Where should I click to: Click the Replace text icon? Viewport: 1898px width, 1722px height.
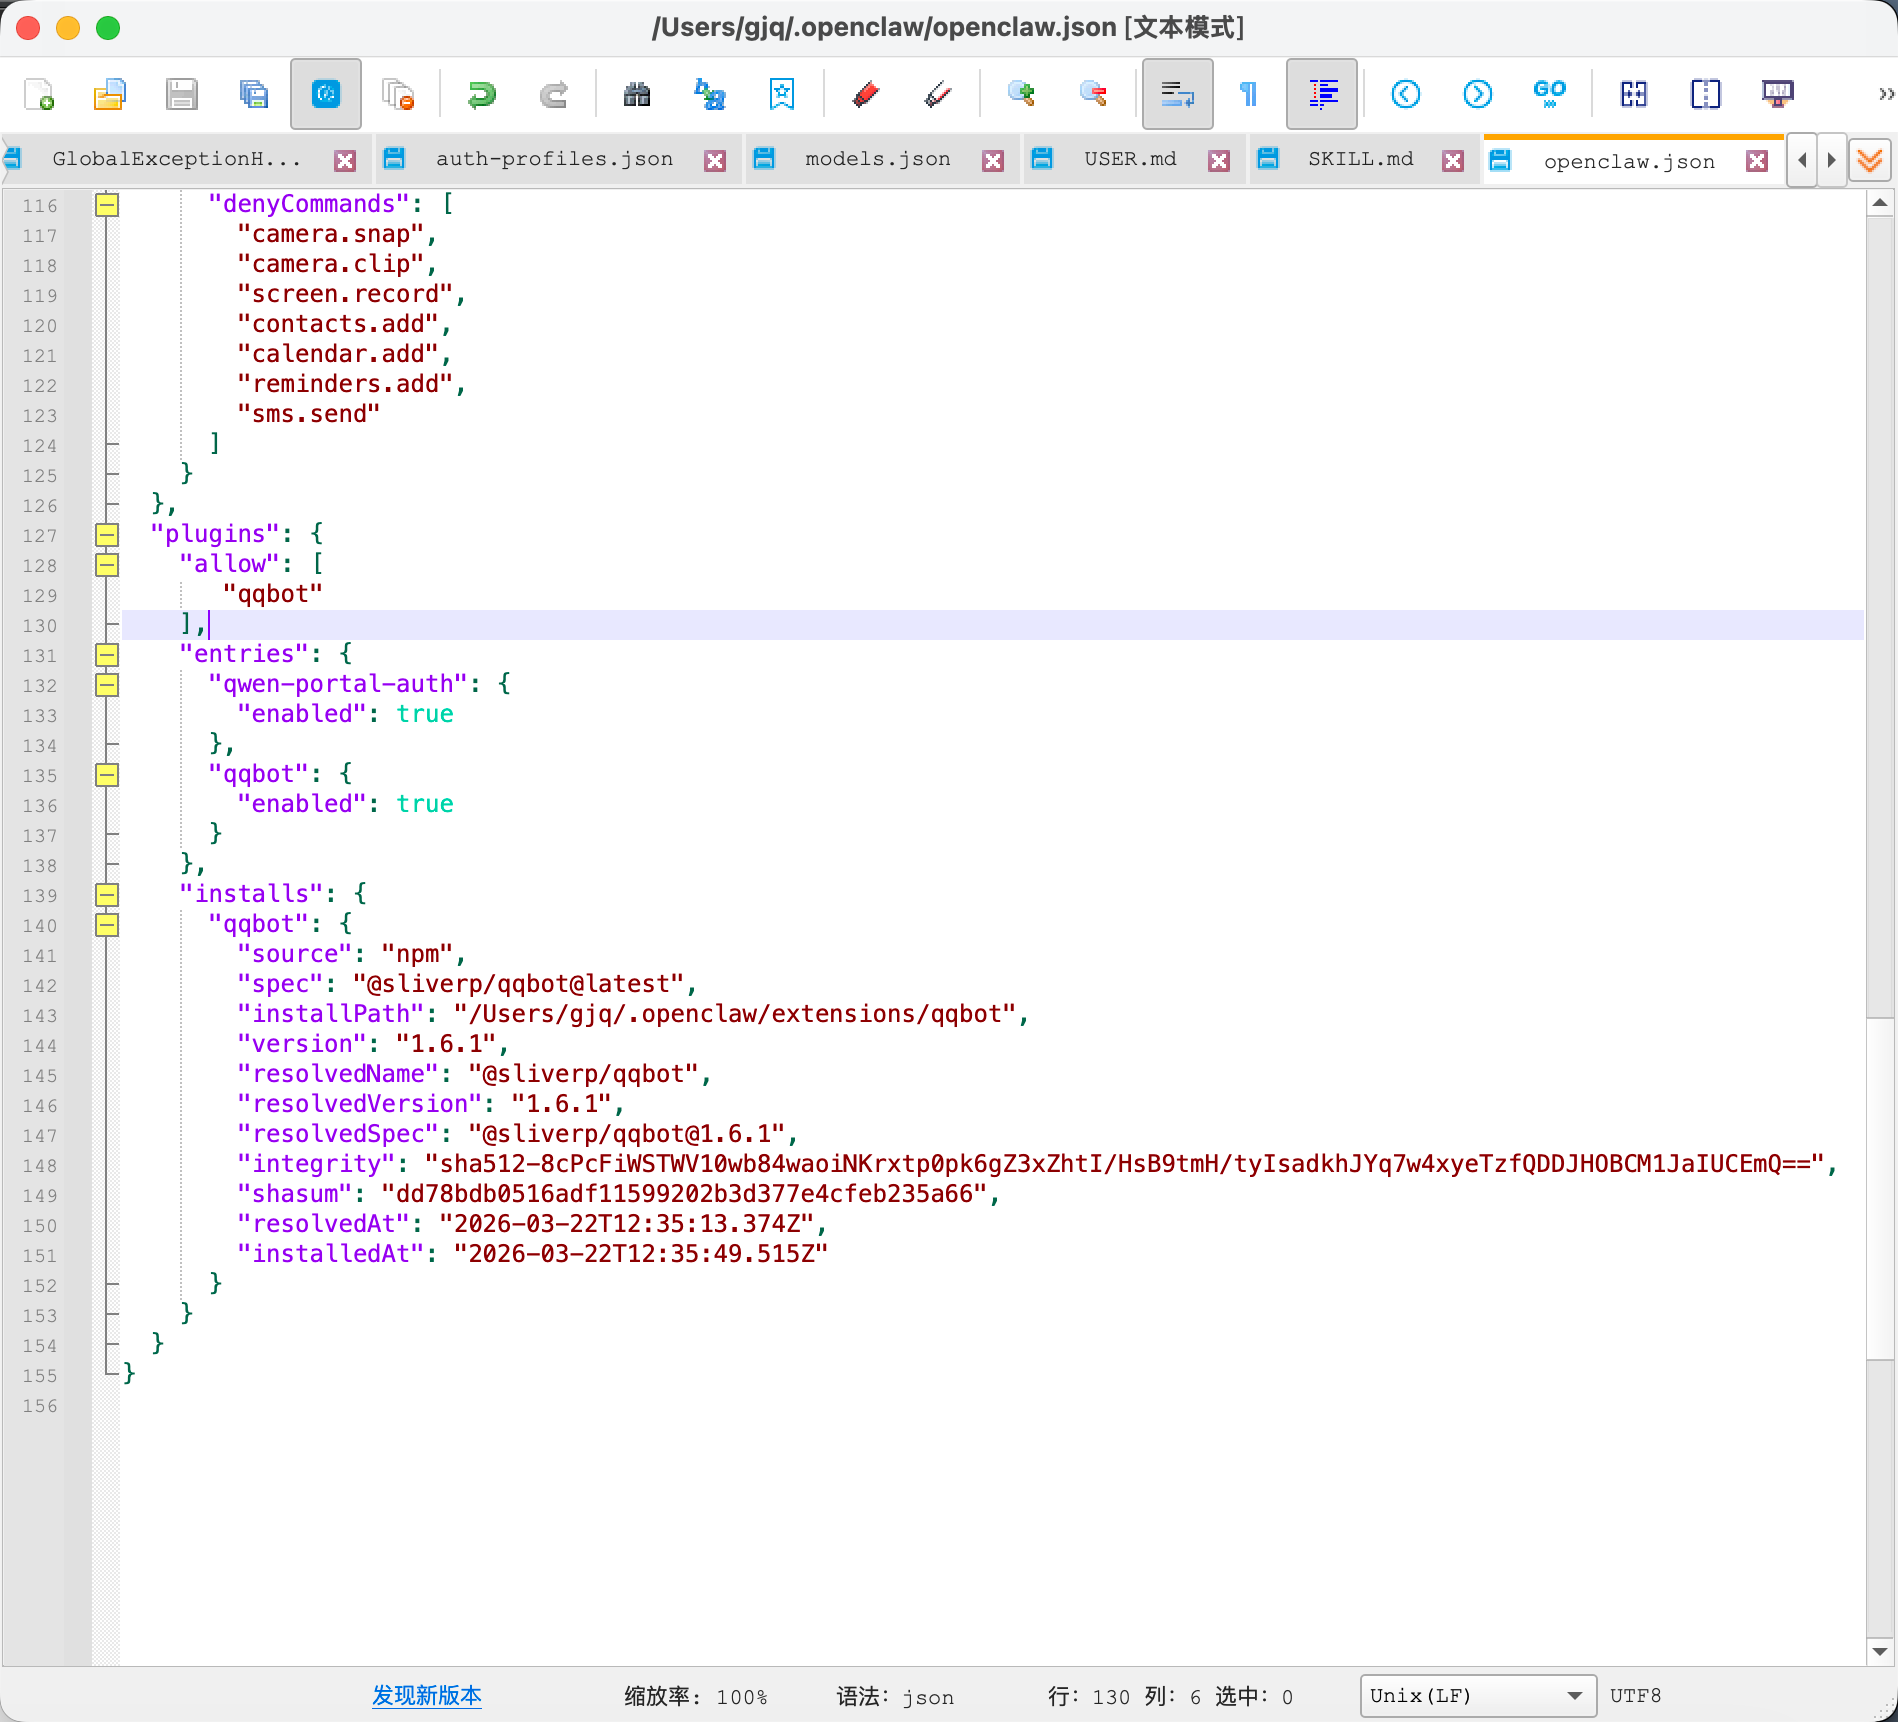click(709, 94)
